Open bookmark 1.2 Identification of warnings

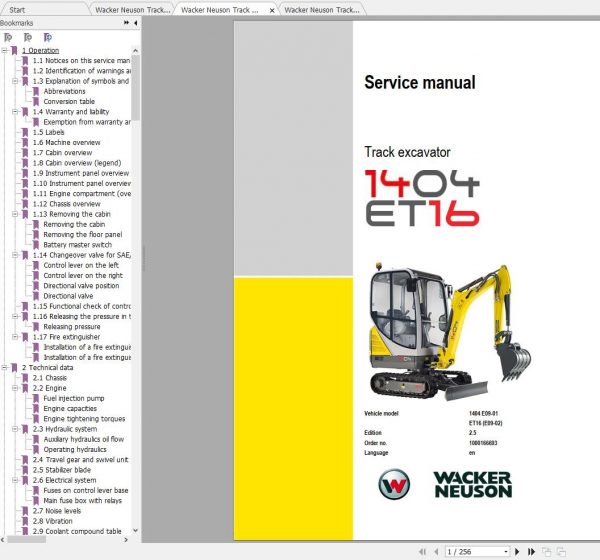(81, 71)
